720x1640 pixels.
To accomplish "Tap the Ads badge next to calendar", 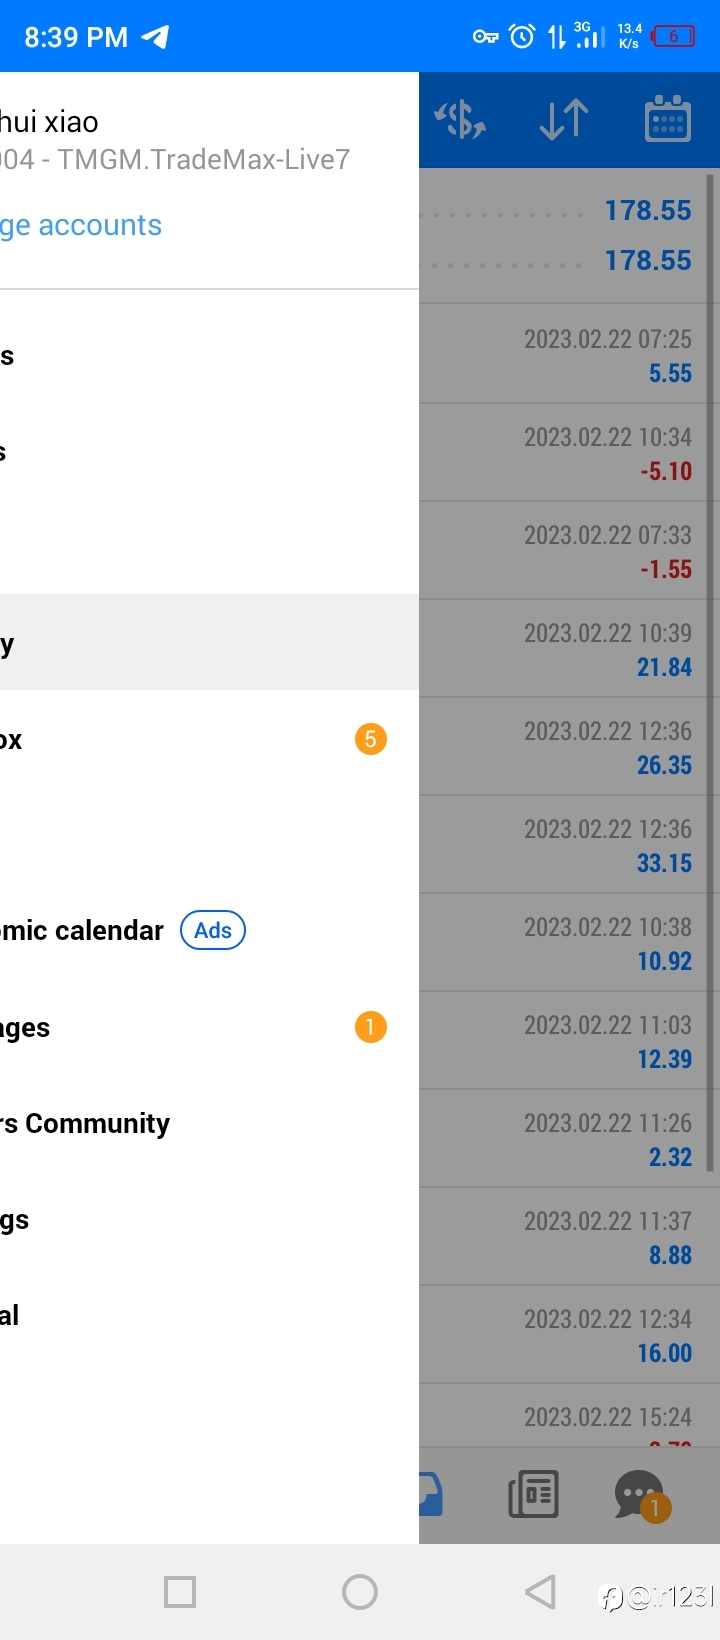I will (213, 930).
